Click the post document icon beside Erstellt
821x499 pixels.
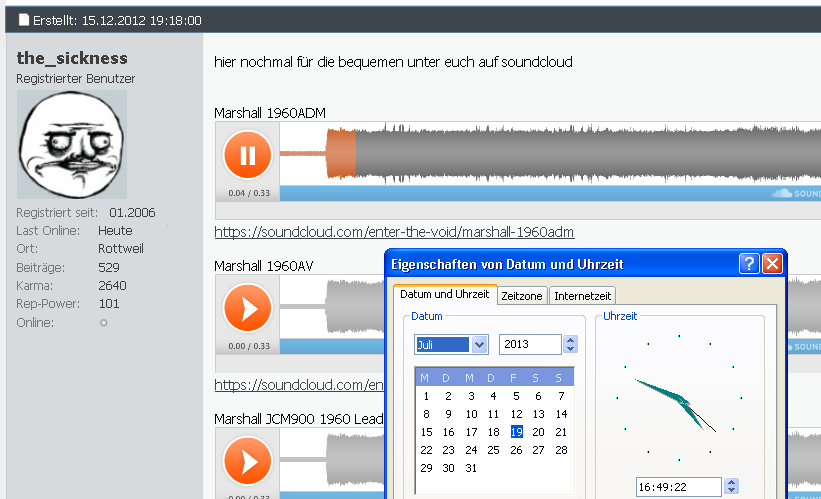click(x=24, y=20)
